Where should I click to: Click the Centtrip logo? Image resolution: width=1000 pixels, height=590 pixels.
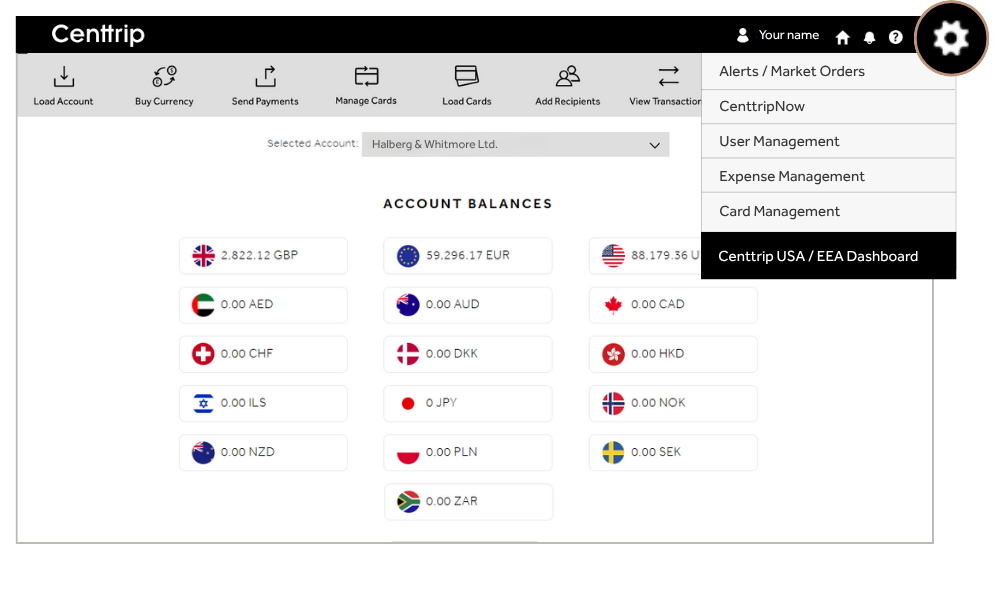98,34
